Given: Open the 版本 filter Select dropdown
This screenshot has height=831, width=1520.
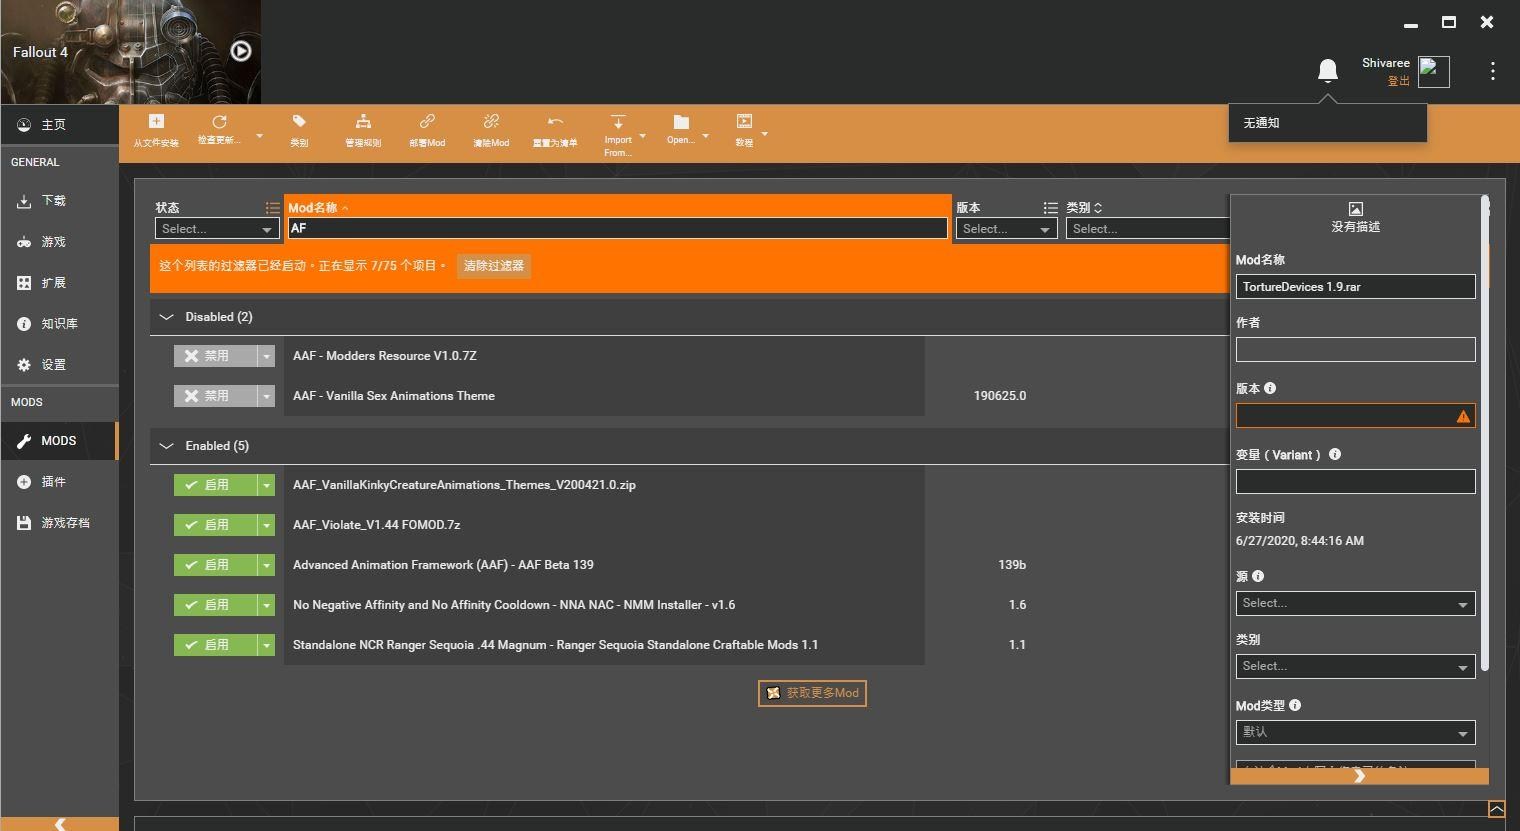Looking at the screenshot, I should click(x=1006, y=229).
